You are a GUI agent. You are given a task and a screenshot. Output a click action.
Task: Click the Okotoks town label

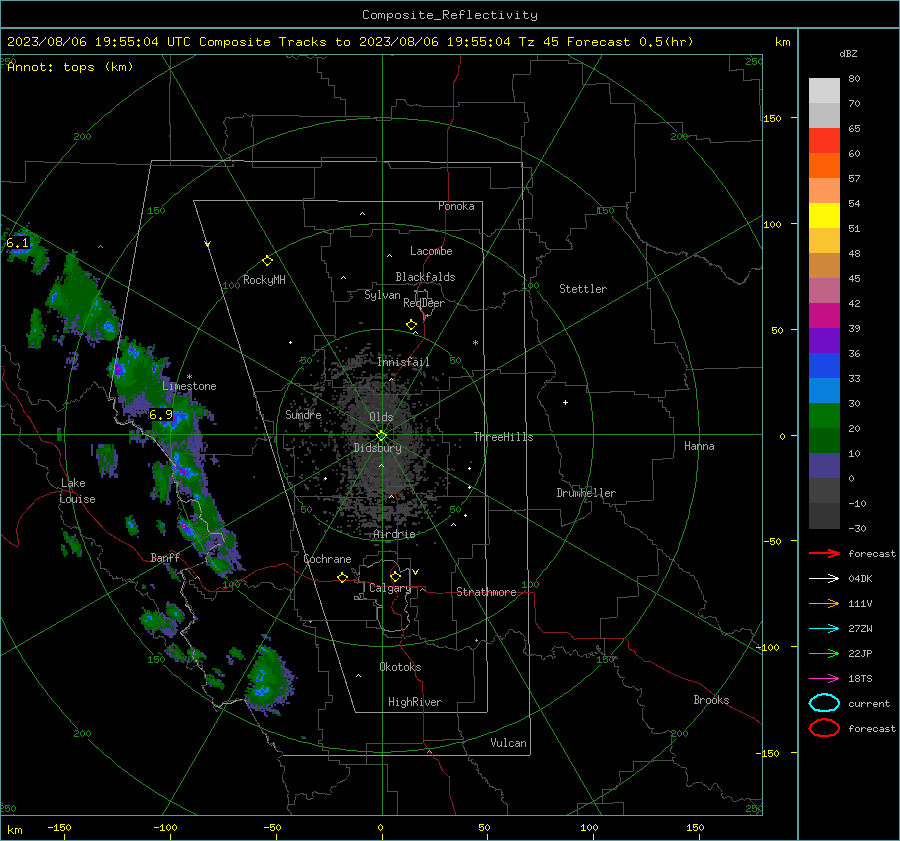tap(400, 667)
